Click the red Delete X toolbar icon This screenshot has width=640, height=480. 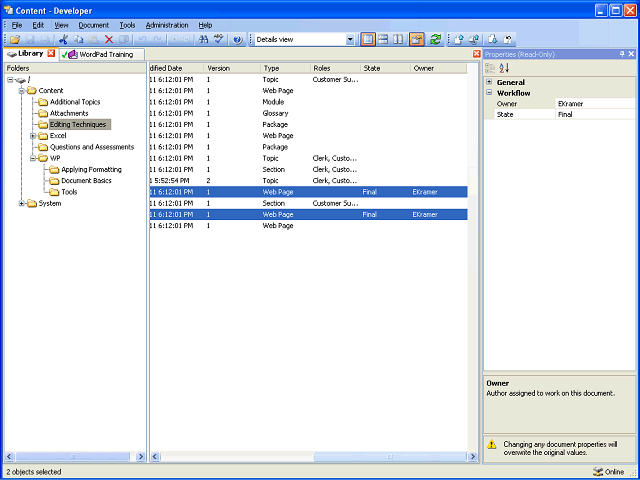(109, 40)
